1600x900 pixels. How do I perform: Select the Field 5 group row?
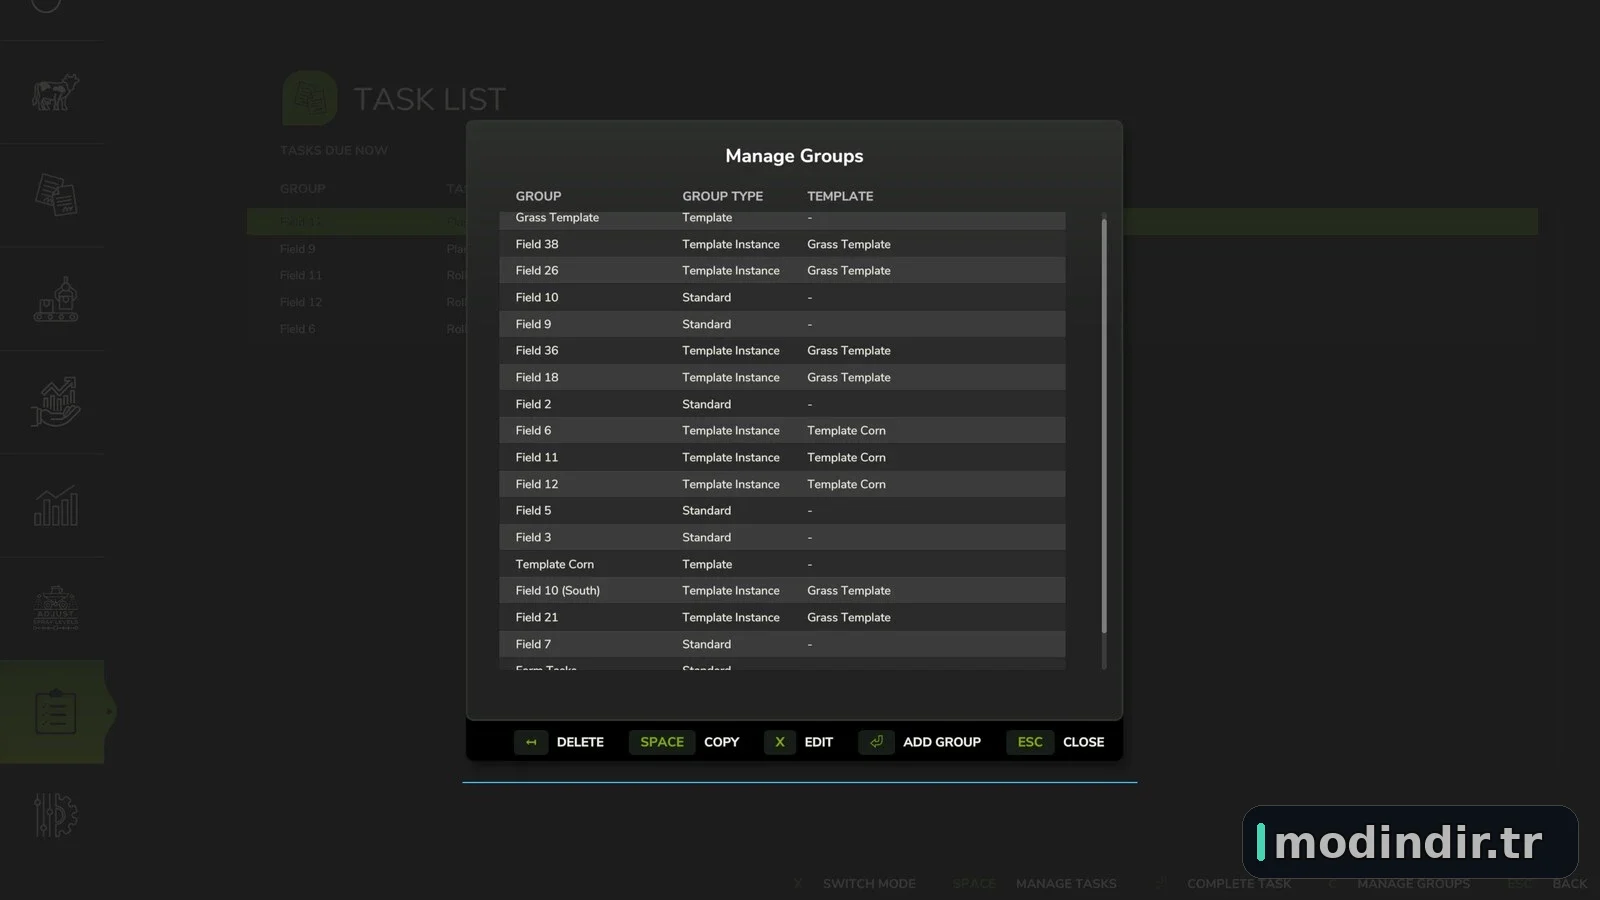[782, 511]
